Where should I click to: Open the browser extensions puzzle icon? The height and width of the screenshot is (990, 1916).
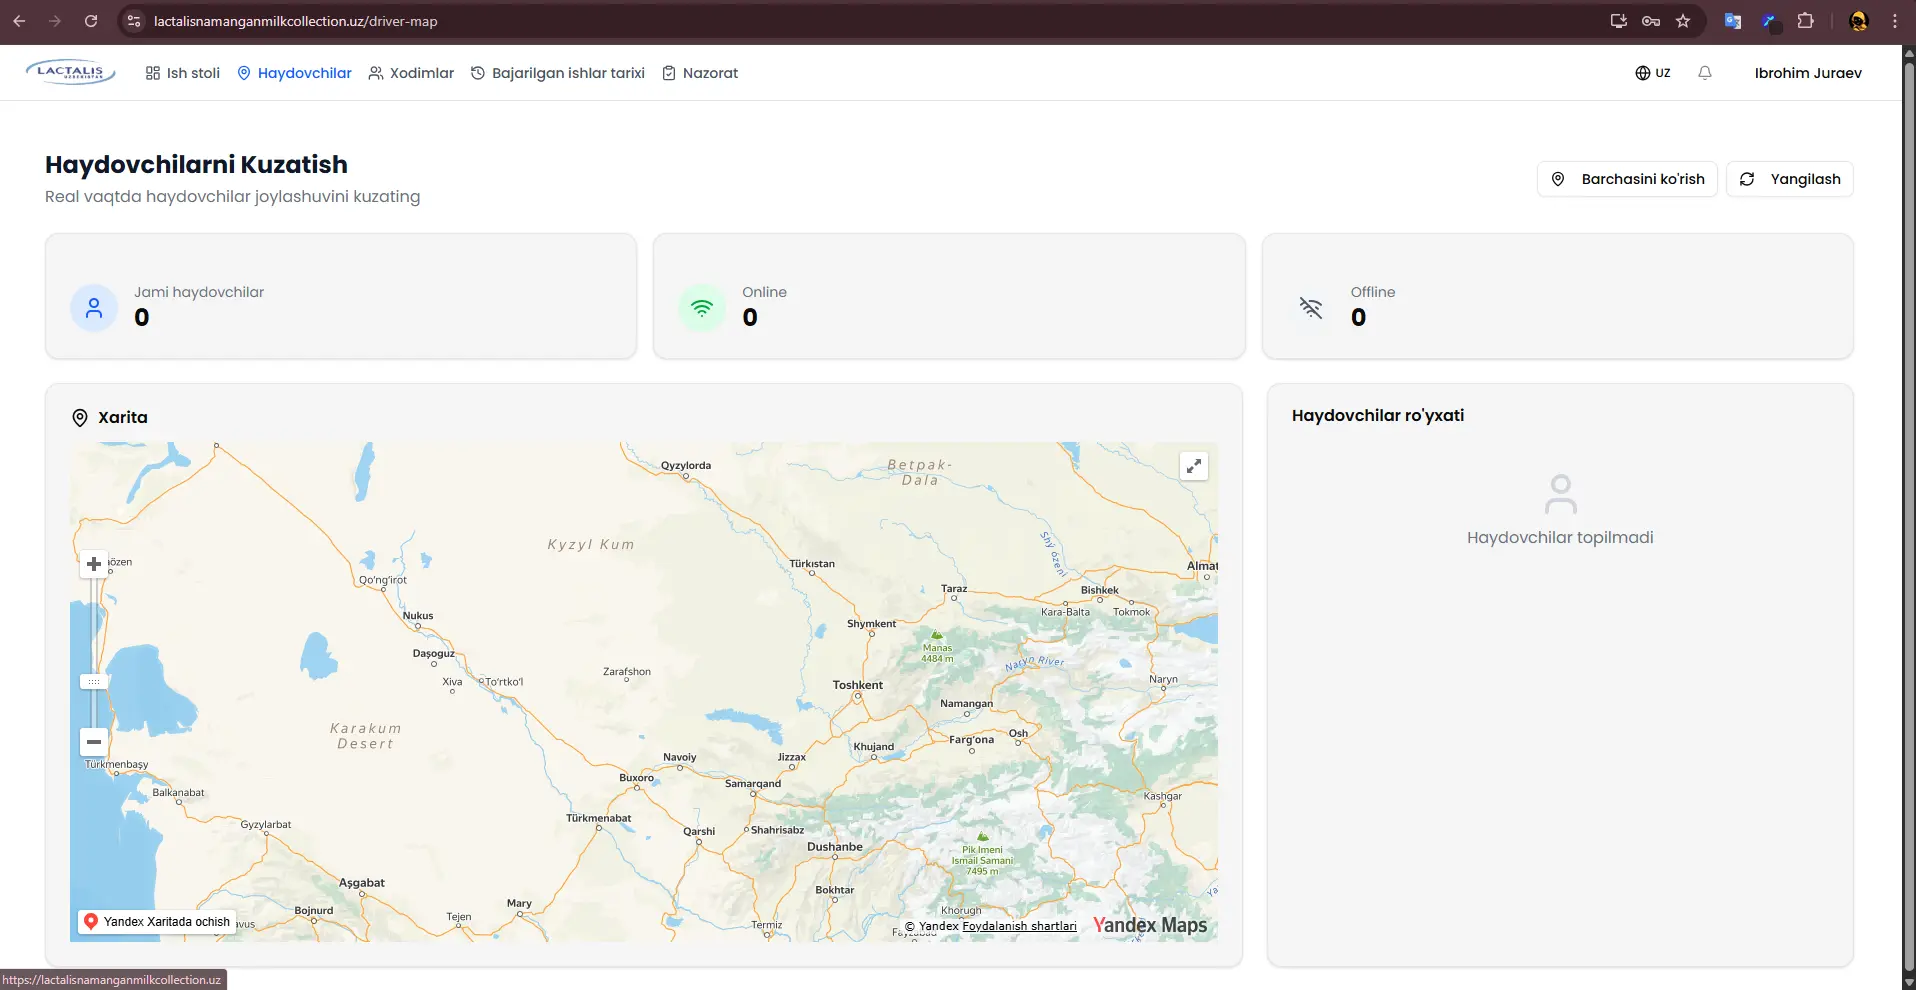coord(1805,21)
